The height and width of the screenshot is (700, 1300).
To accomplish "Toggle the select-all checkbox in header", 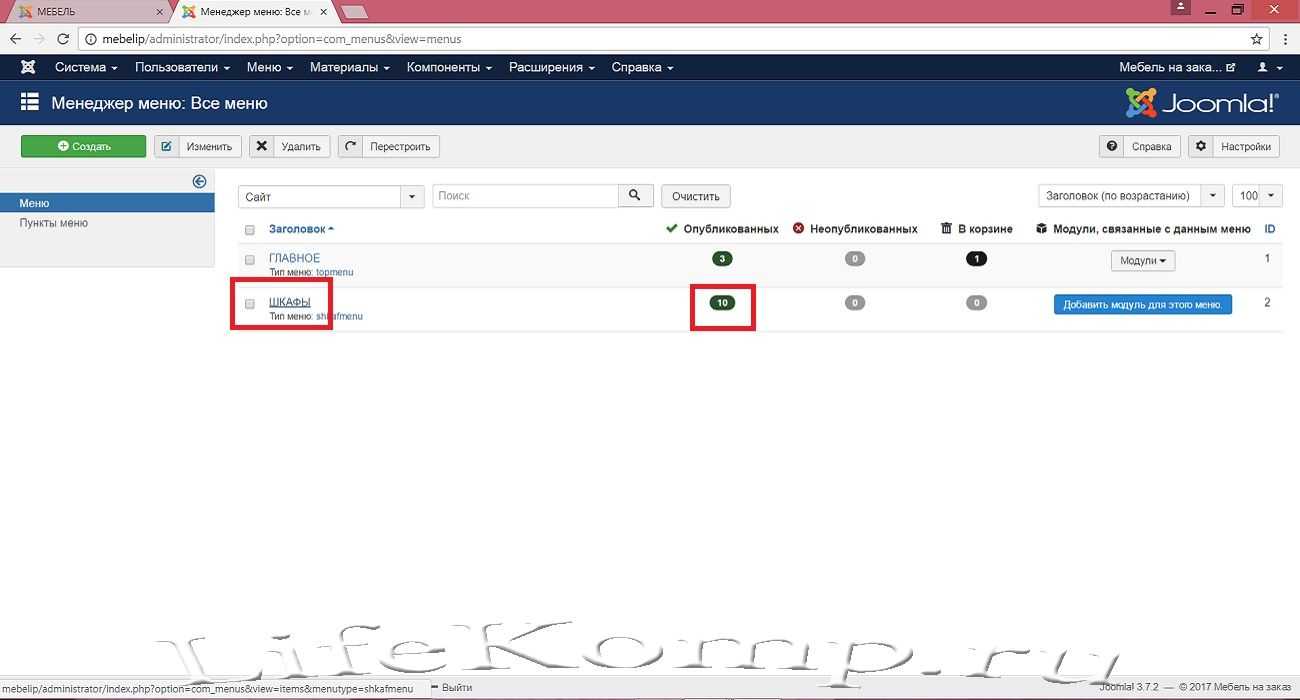I will tap(250, 230).
